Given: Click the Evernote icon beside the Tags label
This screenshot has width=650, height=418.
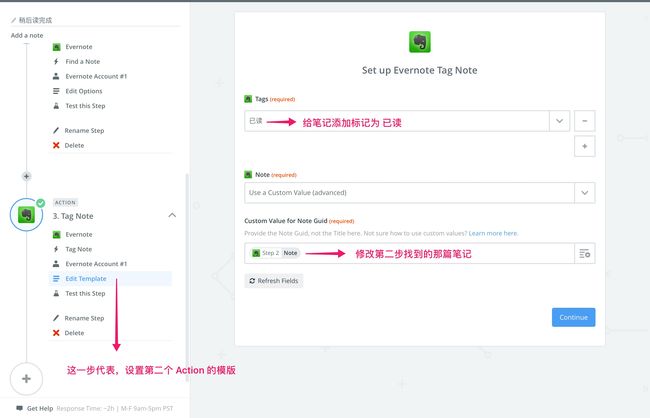Looking at the screenshot, I should [x=248, y=99].
